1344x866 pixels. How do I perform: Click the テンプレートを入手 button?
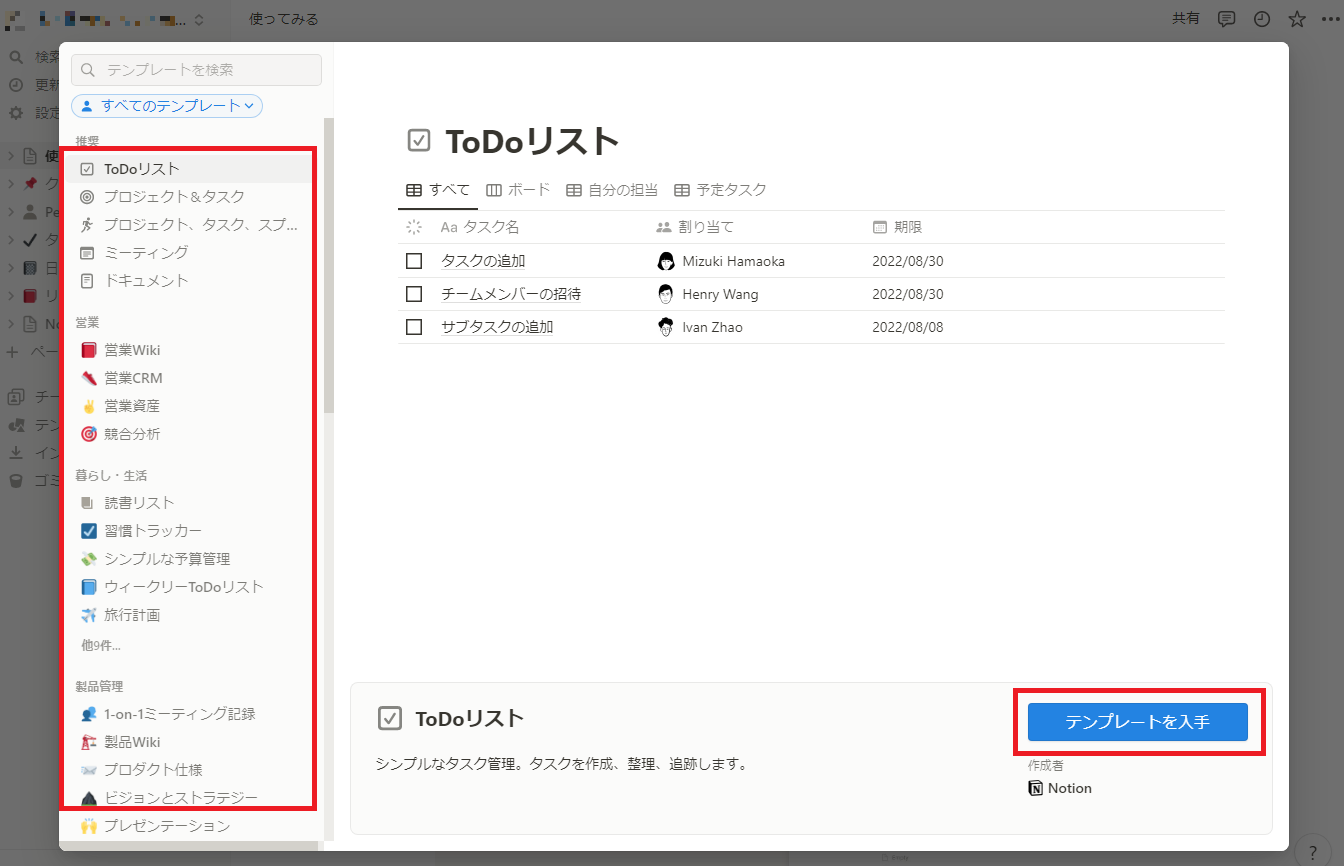coord(1137,722)
